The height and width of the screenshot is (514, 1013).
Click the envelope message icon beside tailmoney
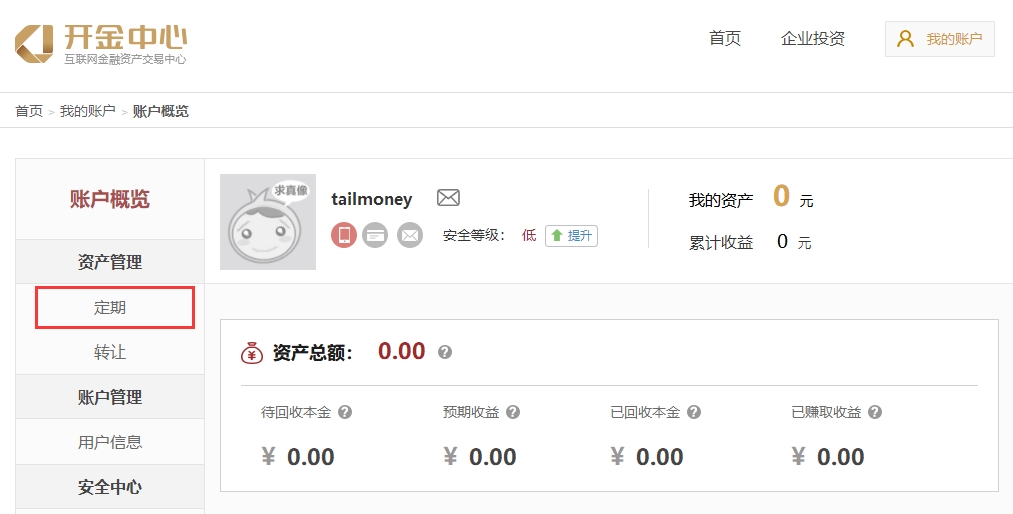[448, 198]
